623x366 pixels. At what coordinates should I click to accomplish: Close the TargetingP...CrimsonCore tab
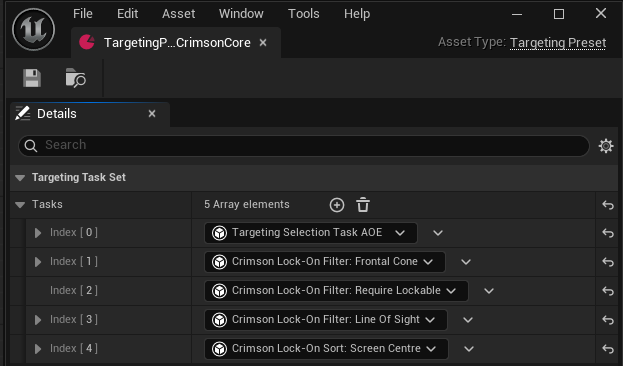263,43
